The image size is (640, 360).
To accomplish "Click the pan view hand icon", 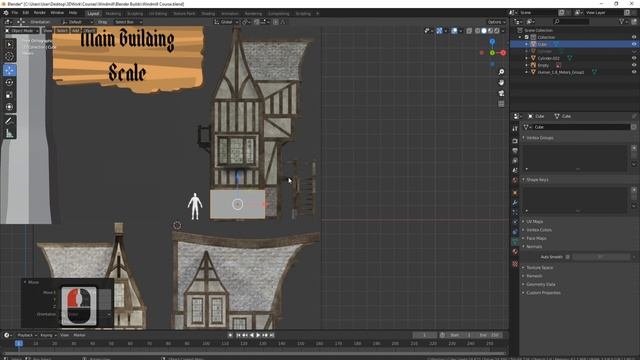I will coord(501,82).
